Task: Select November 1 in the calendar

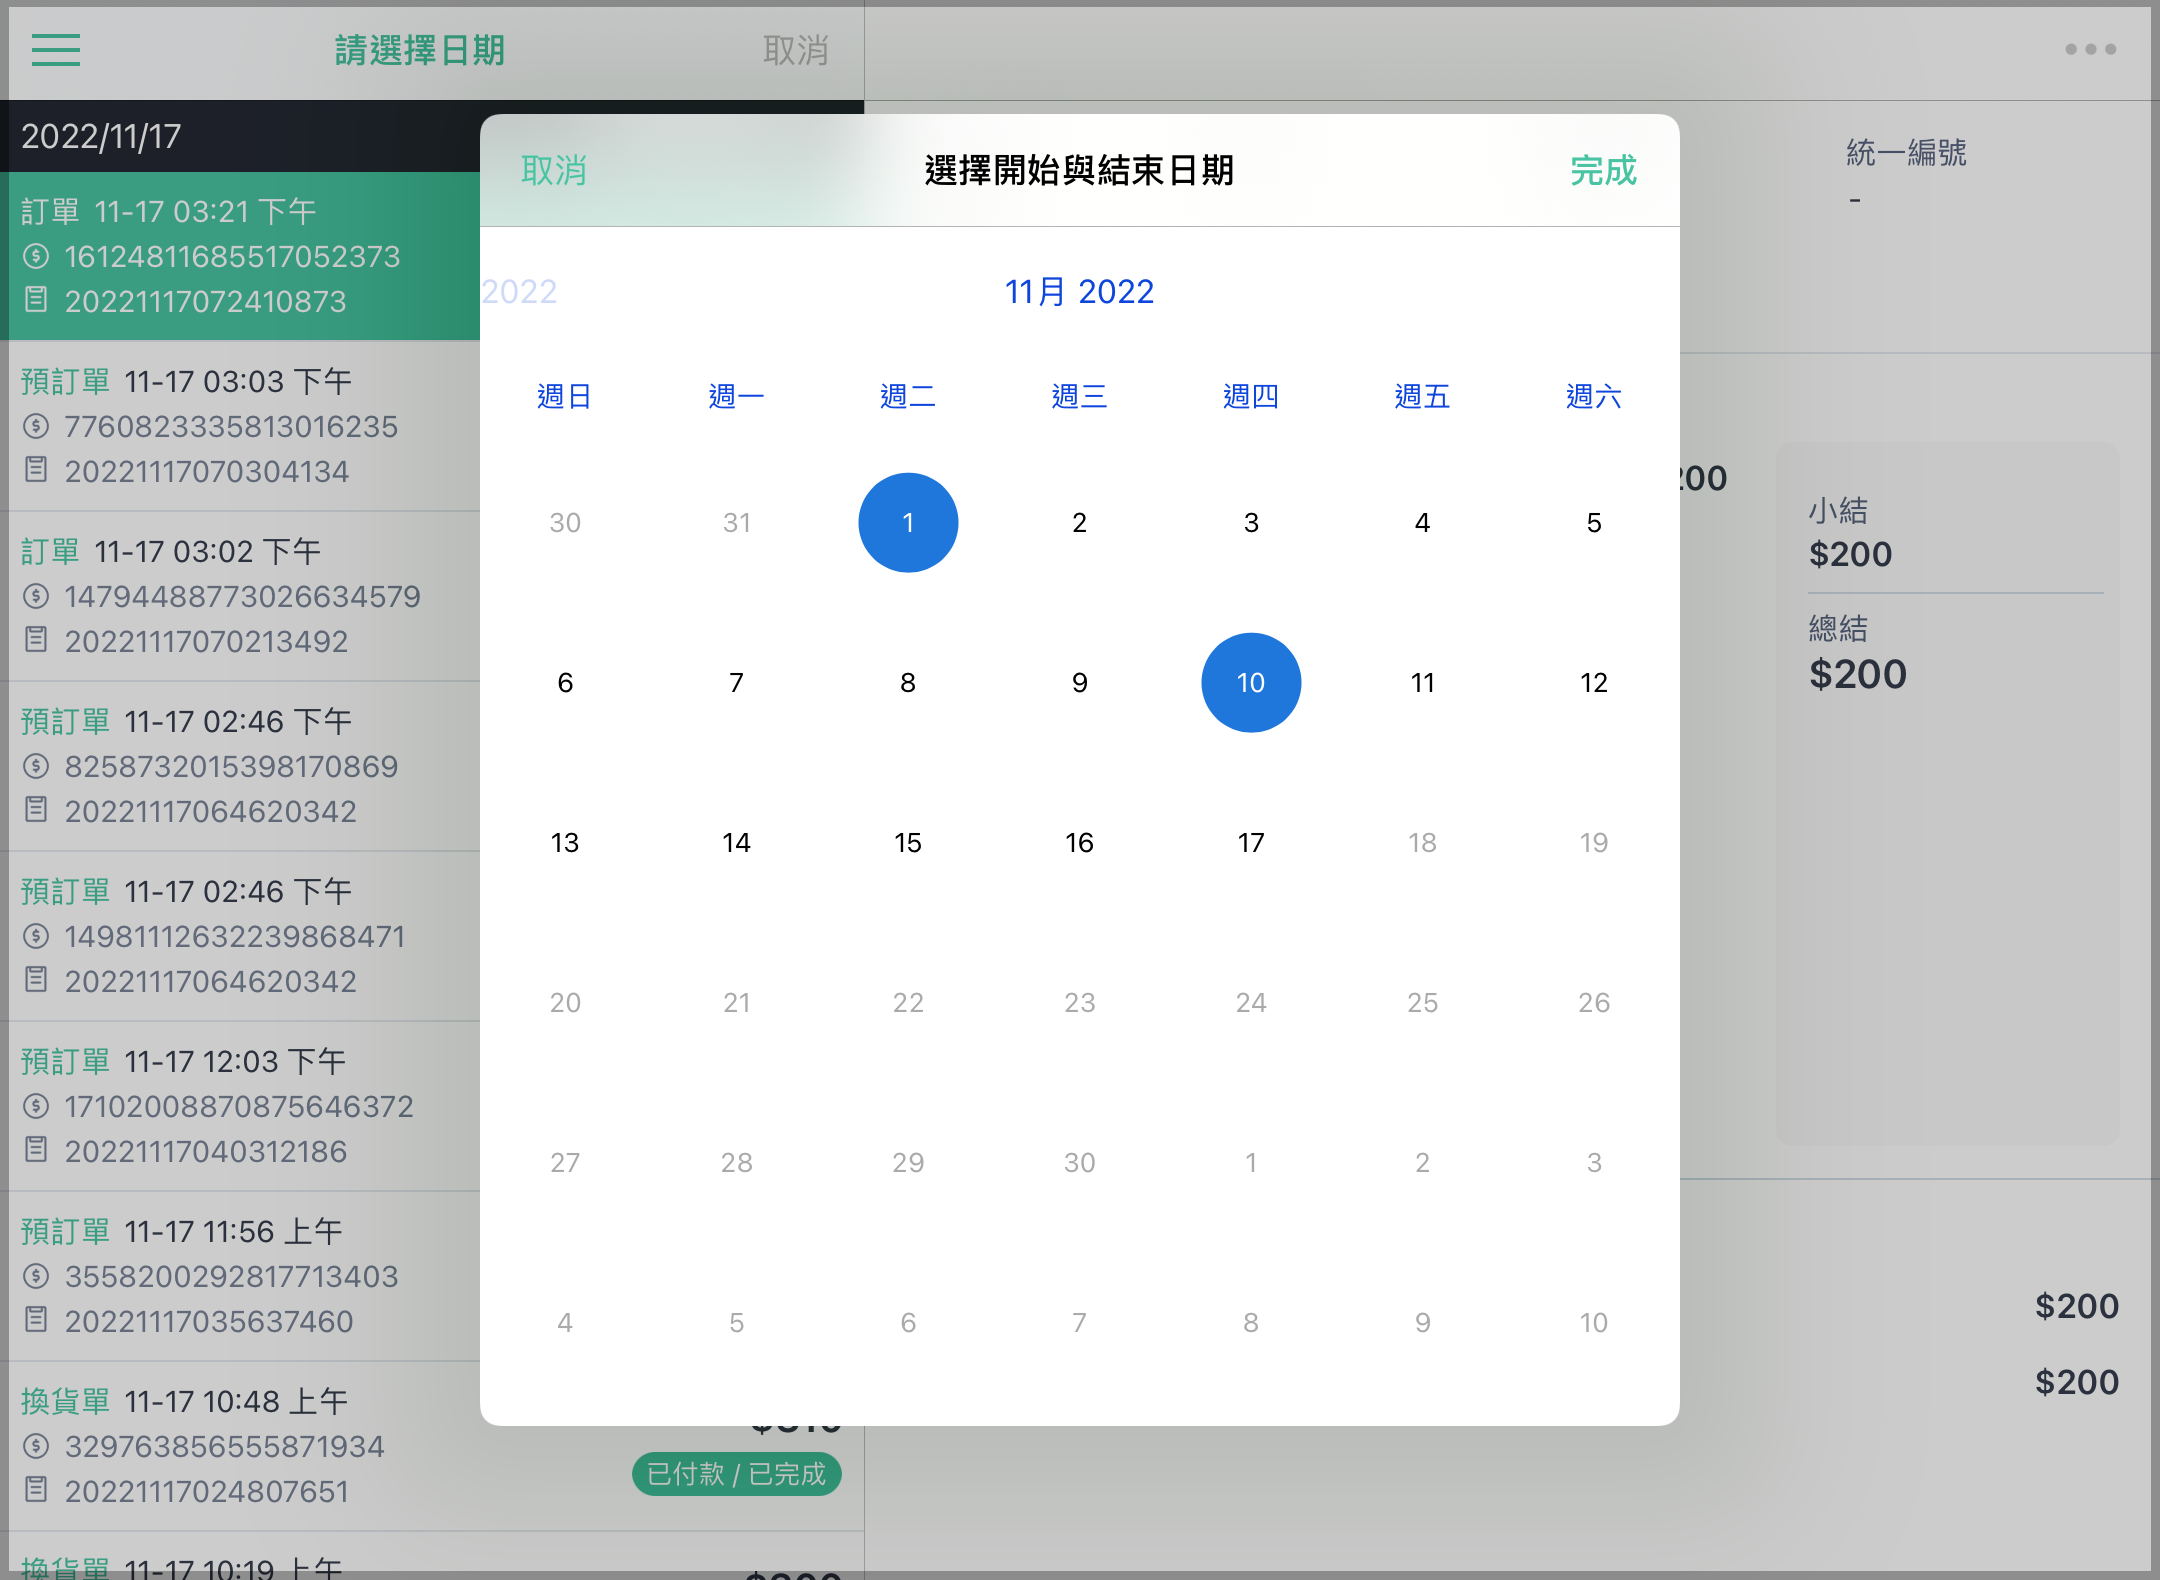Action: click(908, 522)
